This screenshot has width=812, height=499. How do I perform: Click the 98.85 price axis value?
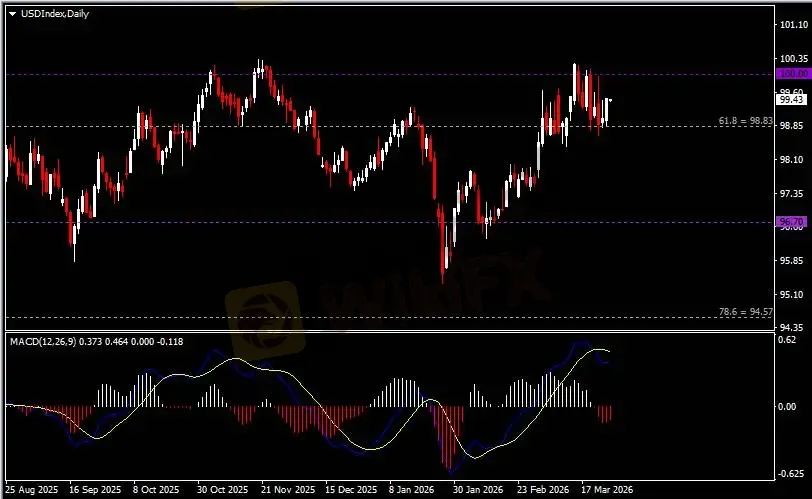[792, 126]
